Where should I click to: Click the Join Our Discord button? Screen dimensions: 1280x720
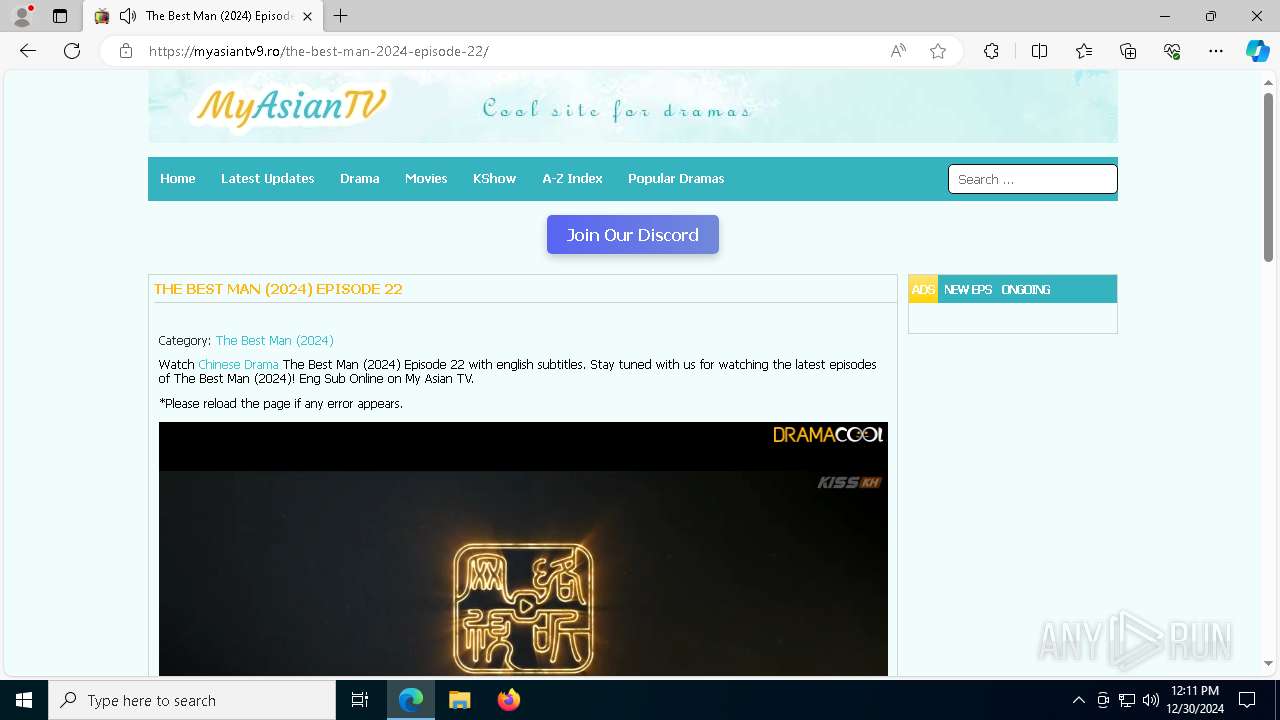point(633,235)
